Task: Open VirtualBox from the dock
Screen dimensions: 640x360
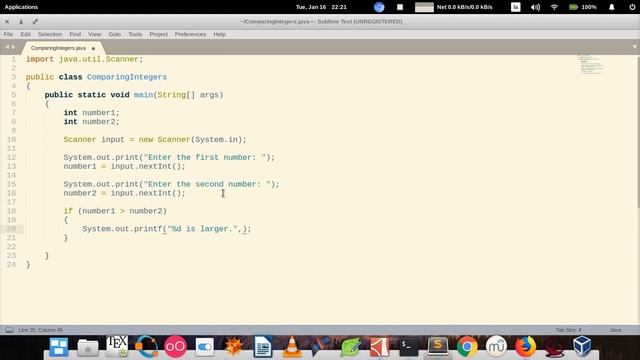Action: point(582,347)
